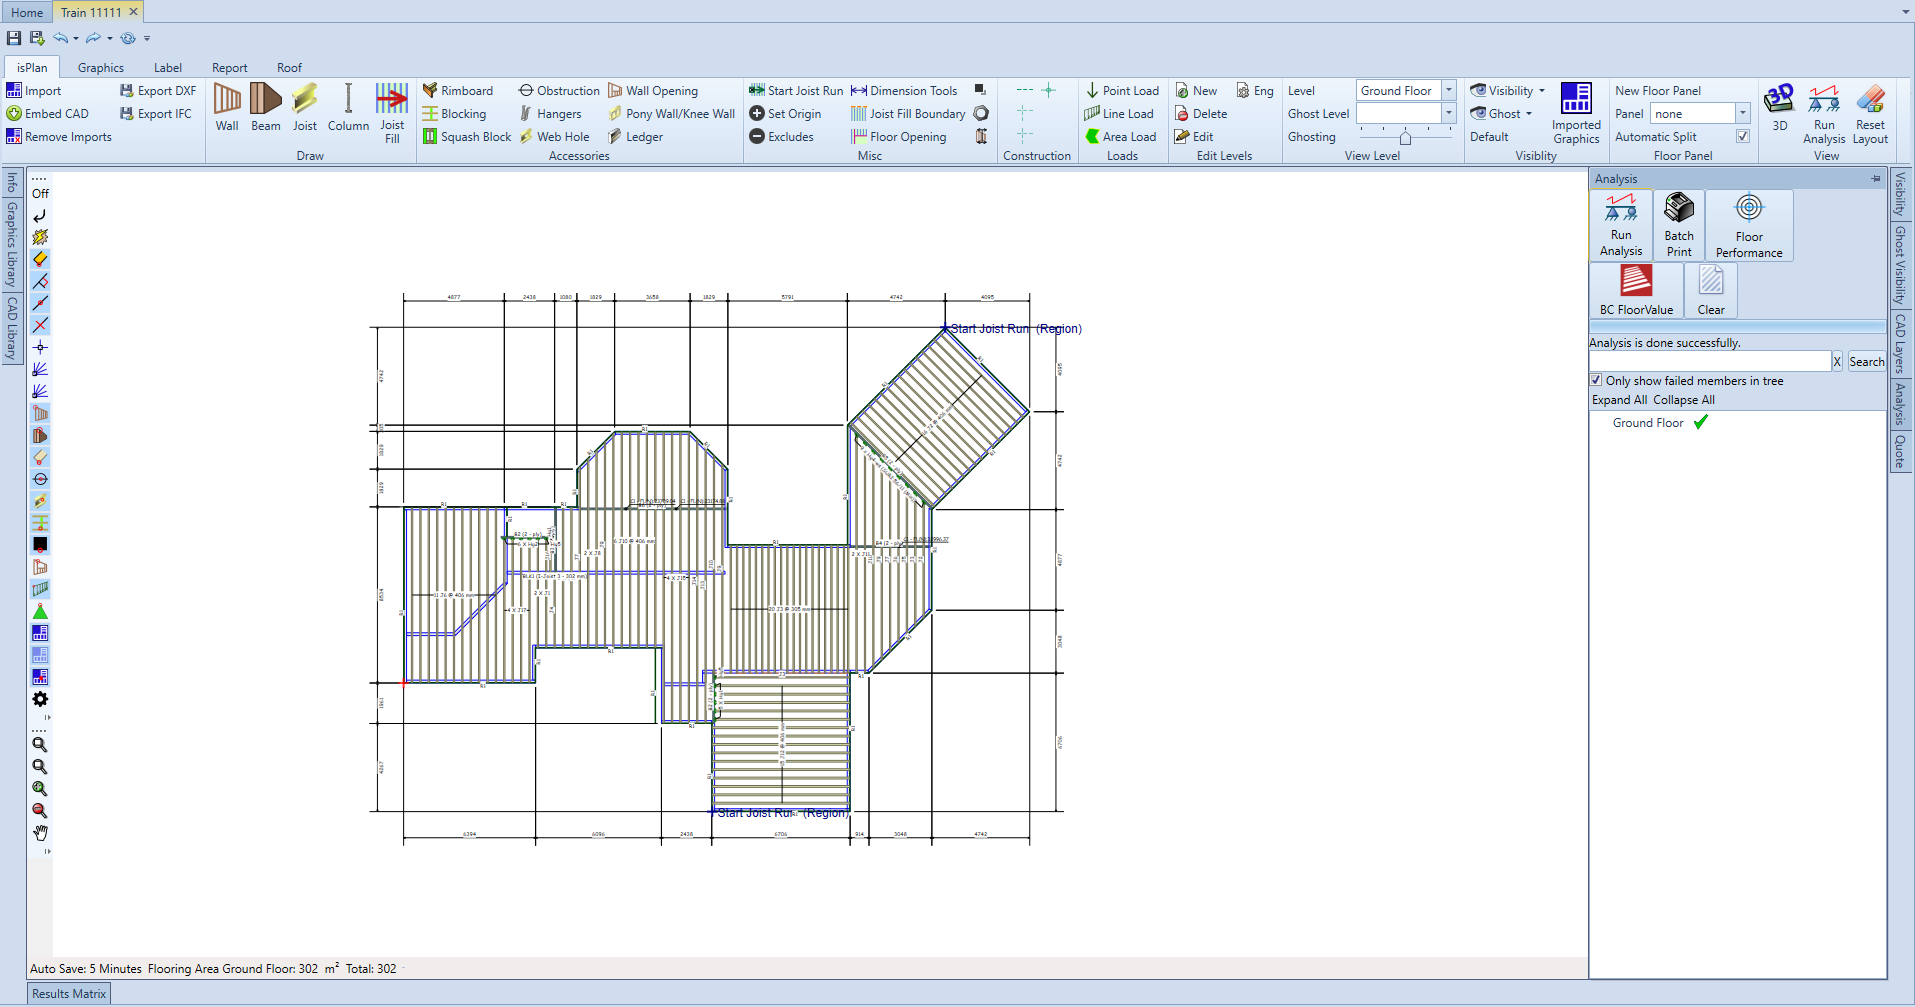Click the Save icon in quick toolbar
This screenshot has width=1915, height=1007.
[x=14, y=38]
